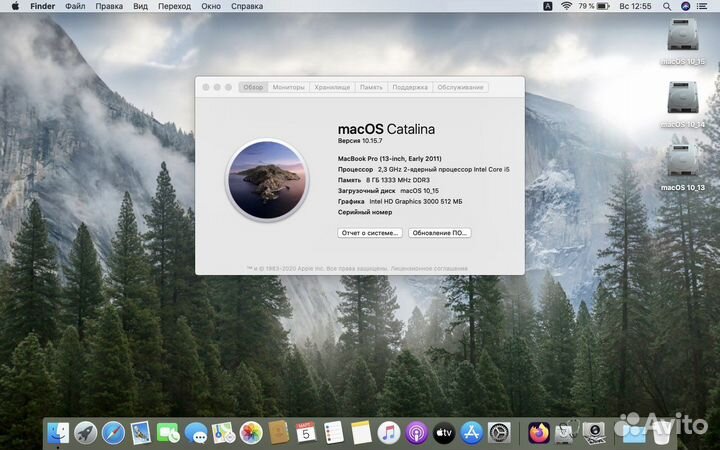Switch to the Мониторы tab

[288, 87]
